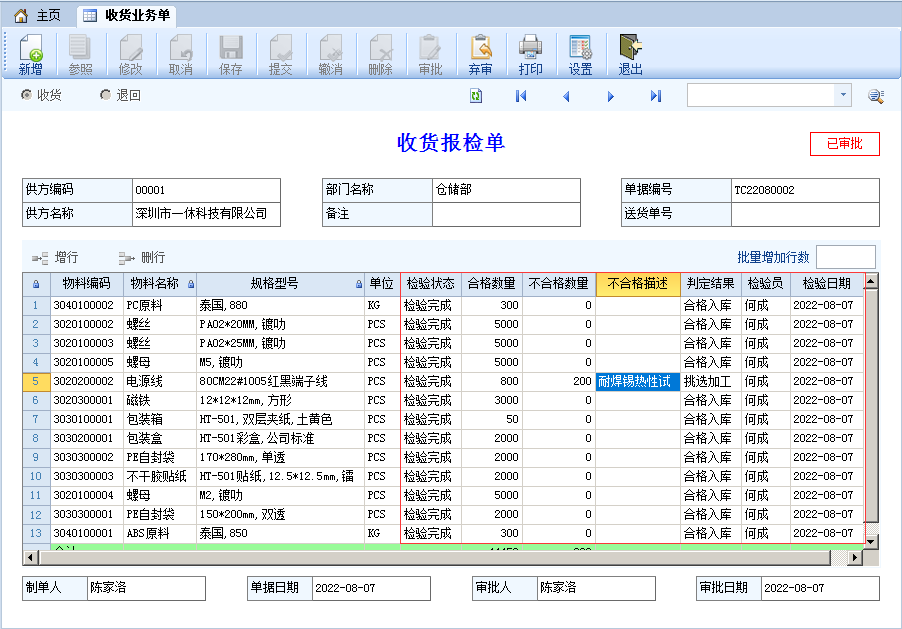Click the 新增 (New) toolbar icon

tap(30, 55)
